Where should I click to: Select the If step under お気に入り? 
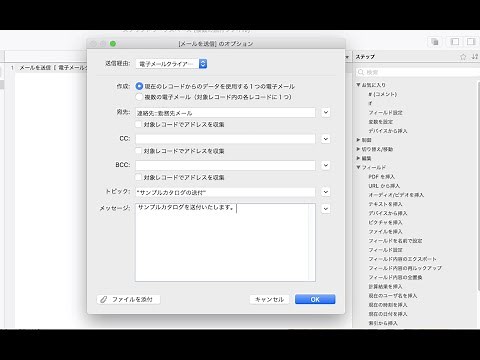[x=370, y=103]
